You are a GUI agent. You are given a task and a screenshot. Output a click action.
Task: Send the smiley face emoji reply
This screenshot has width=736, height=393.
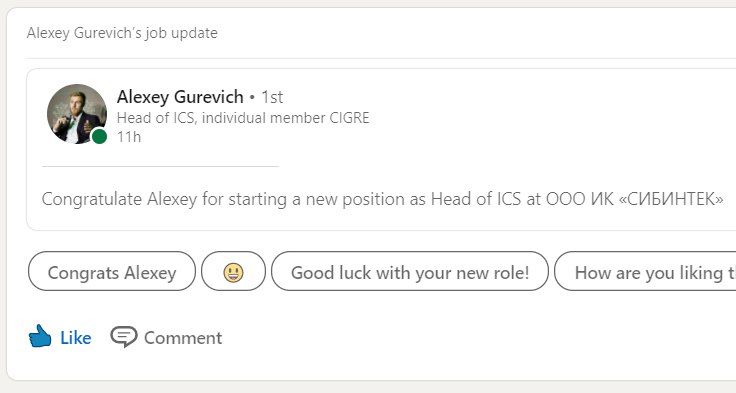click(x=233, y=271)
